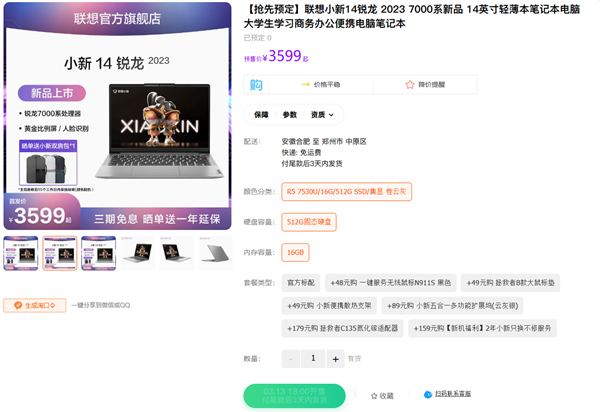The height and width of the screenshot is (412, 600).
Task: Click the 扫码联系客服 blue icon
Action: pos(428,394)
